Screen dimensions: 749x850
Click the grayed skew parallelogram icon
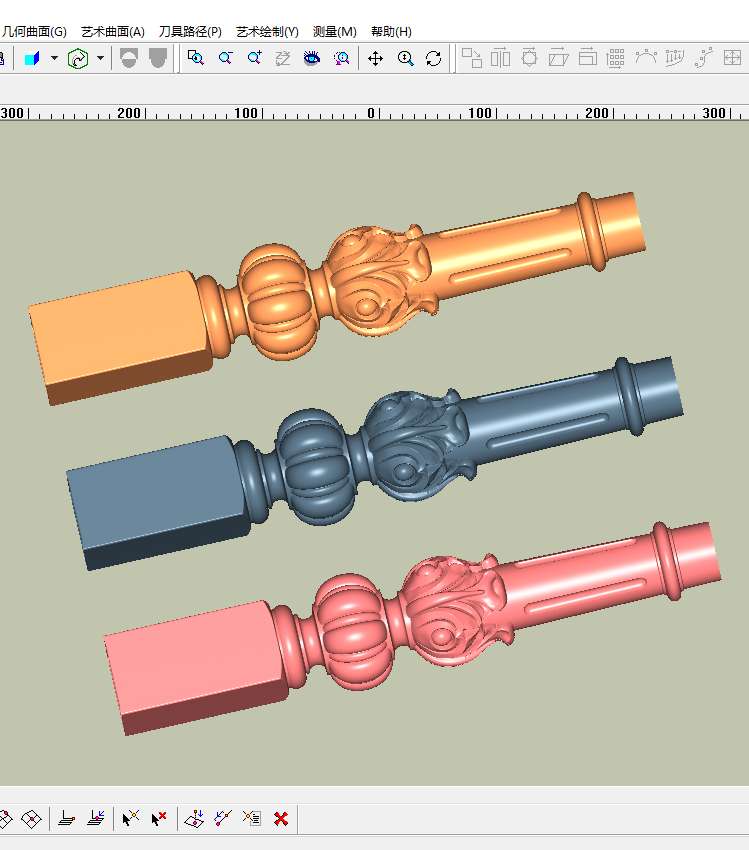click(x=558, y=57)
